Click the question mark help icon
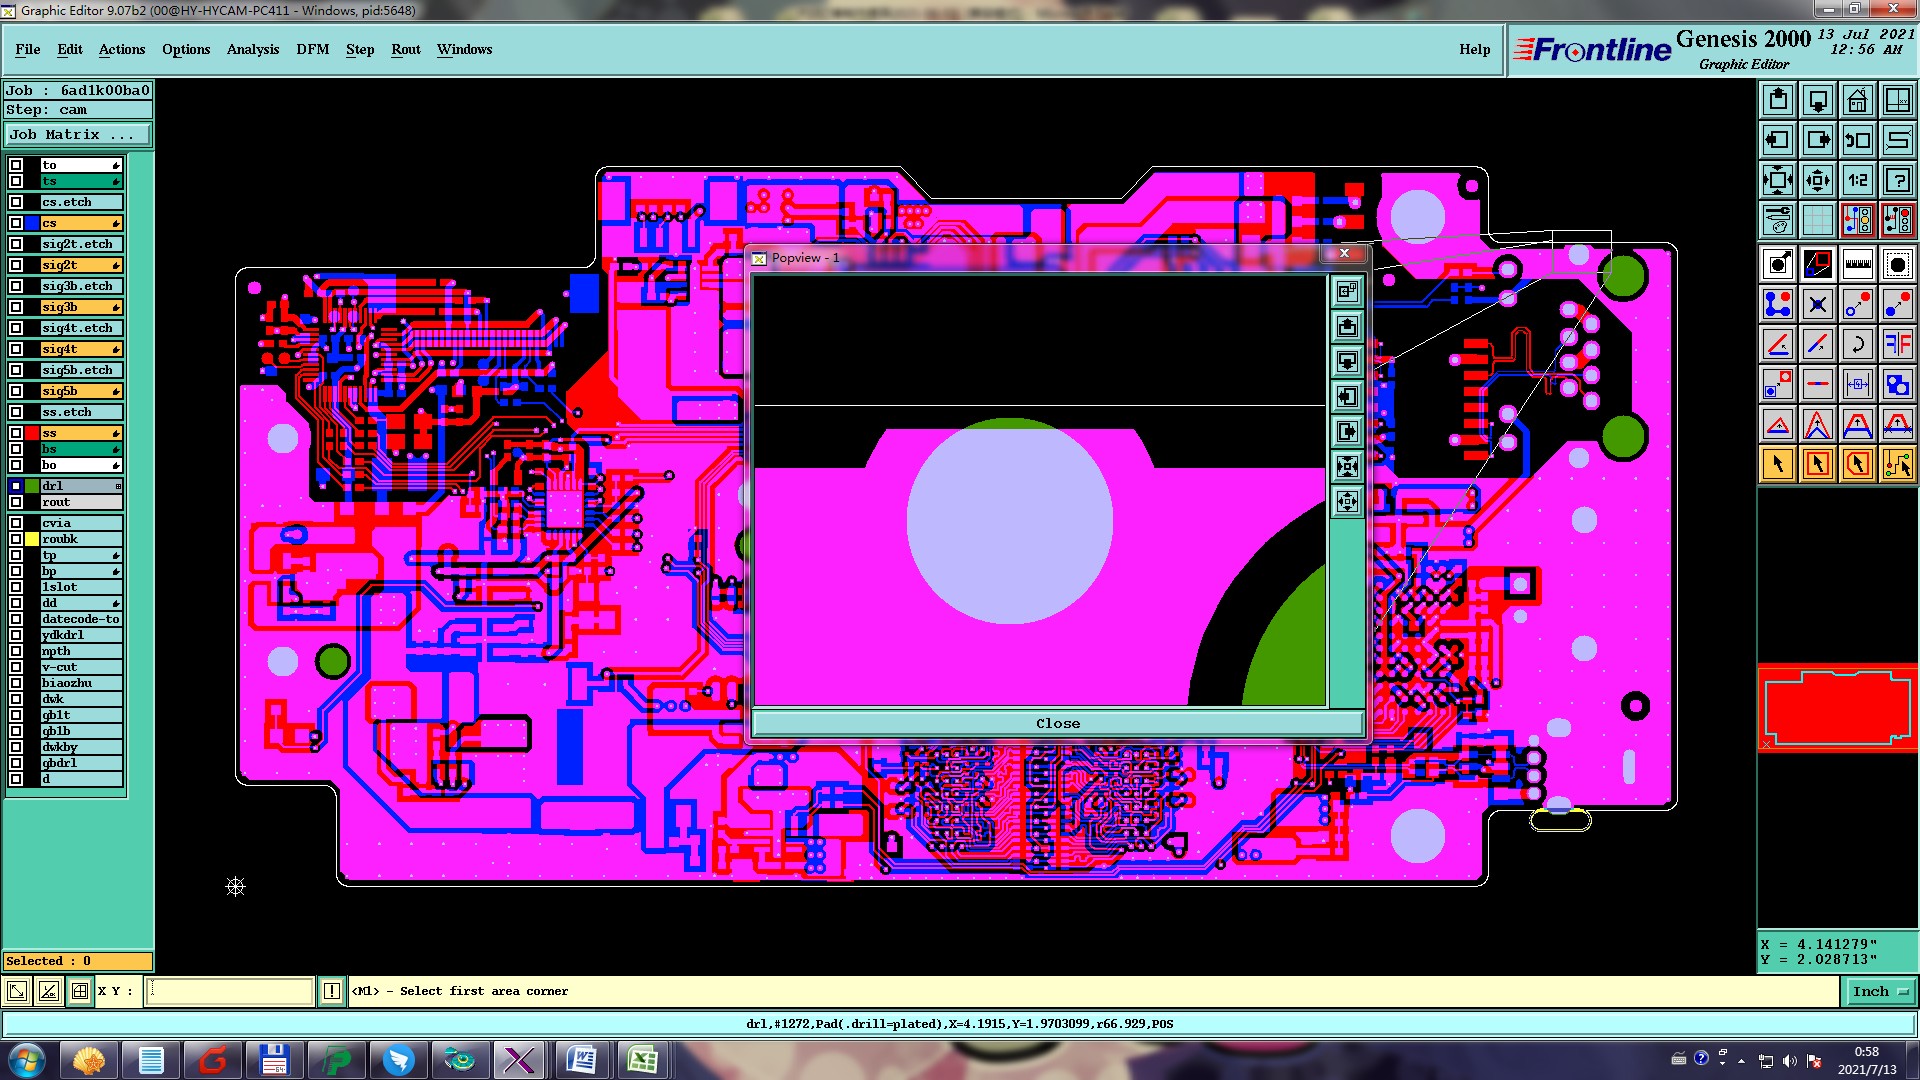 click(1898, 180)
